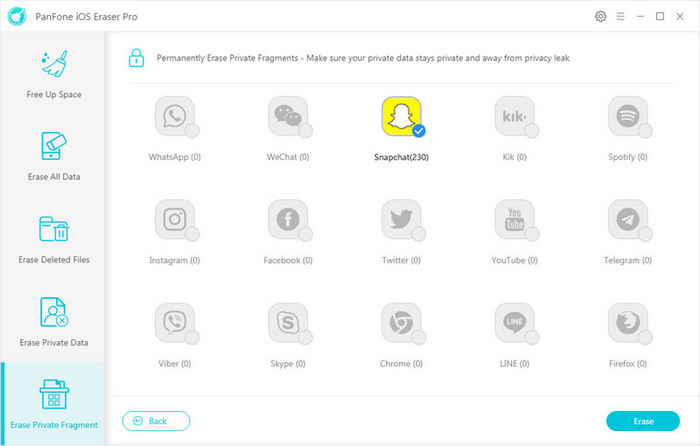Check the Facebook selection circle
Image resolution: width=700 pixels, height=446 pixels.
305,234
